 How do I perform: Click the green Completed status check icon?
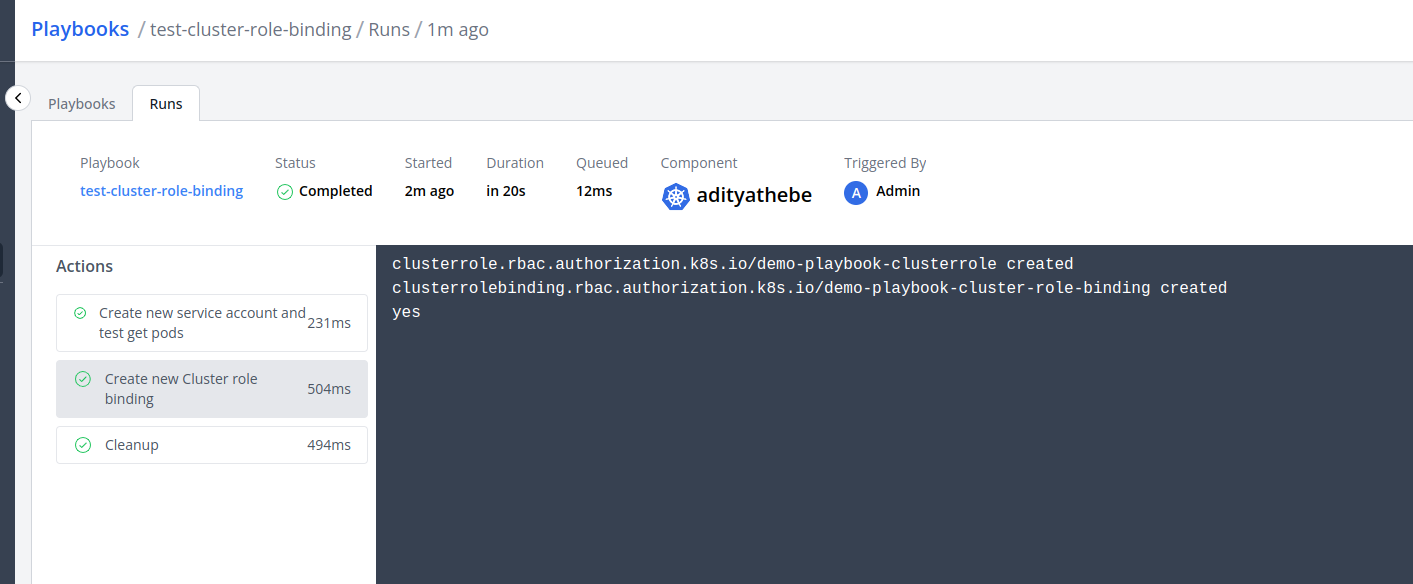285,192
